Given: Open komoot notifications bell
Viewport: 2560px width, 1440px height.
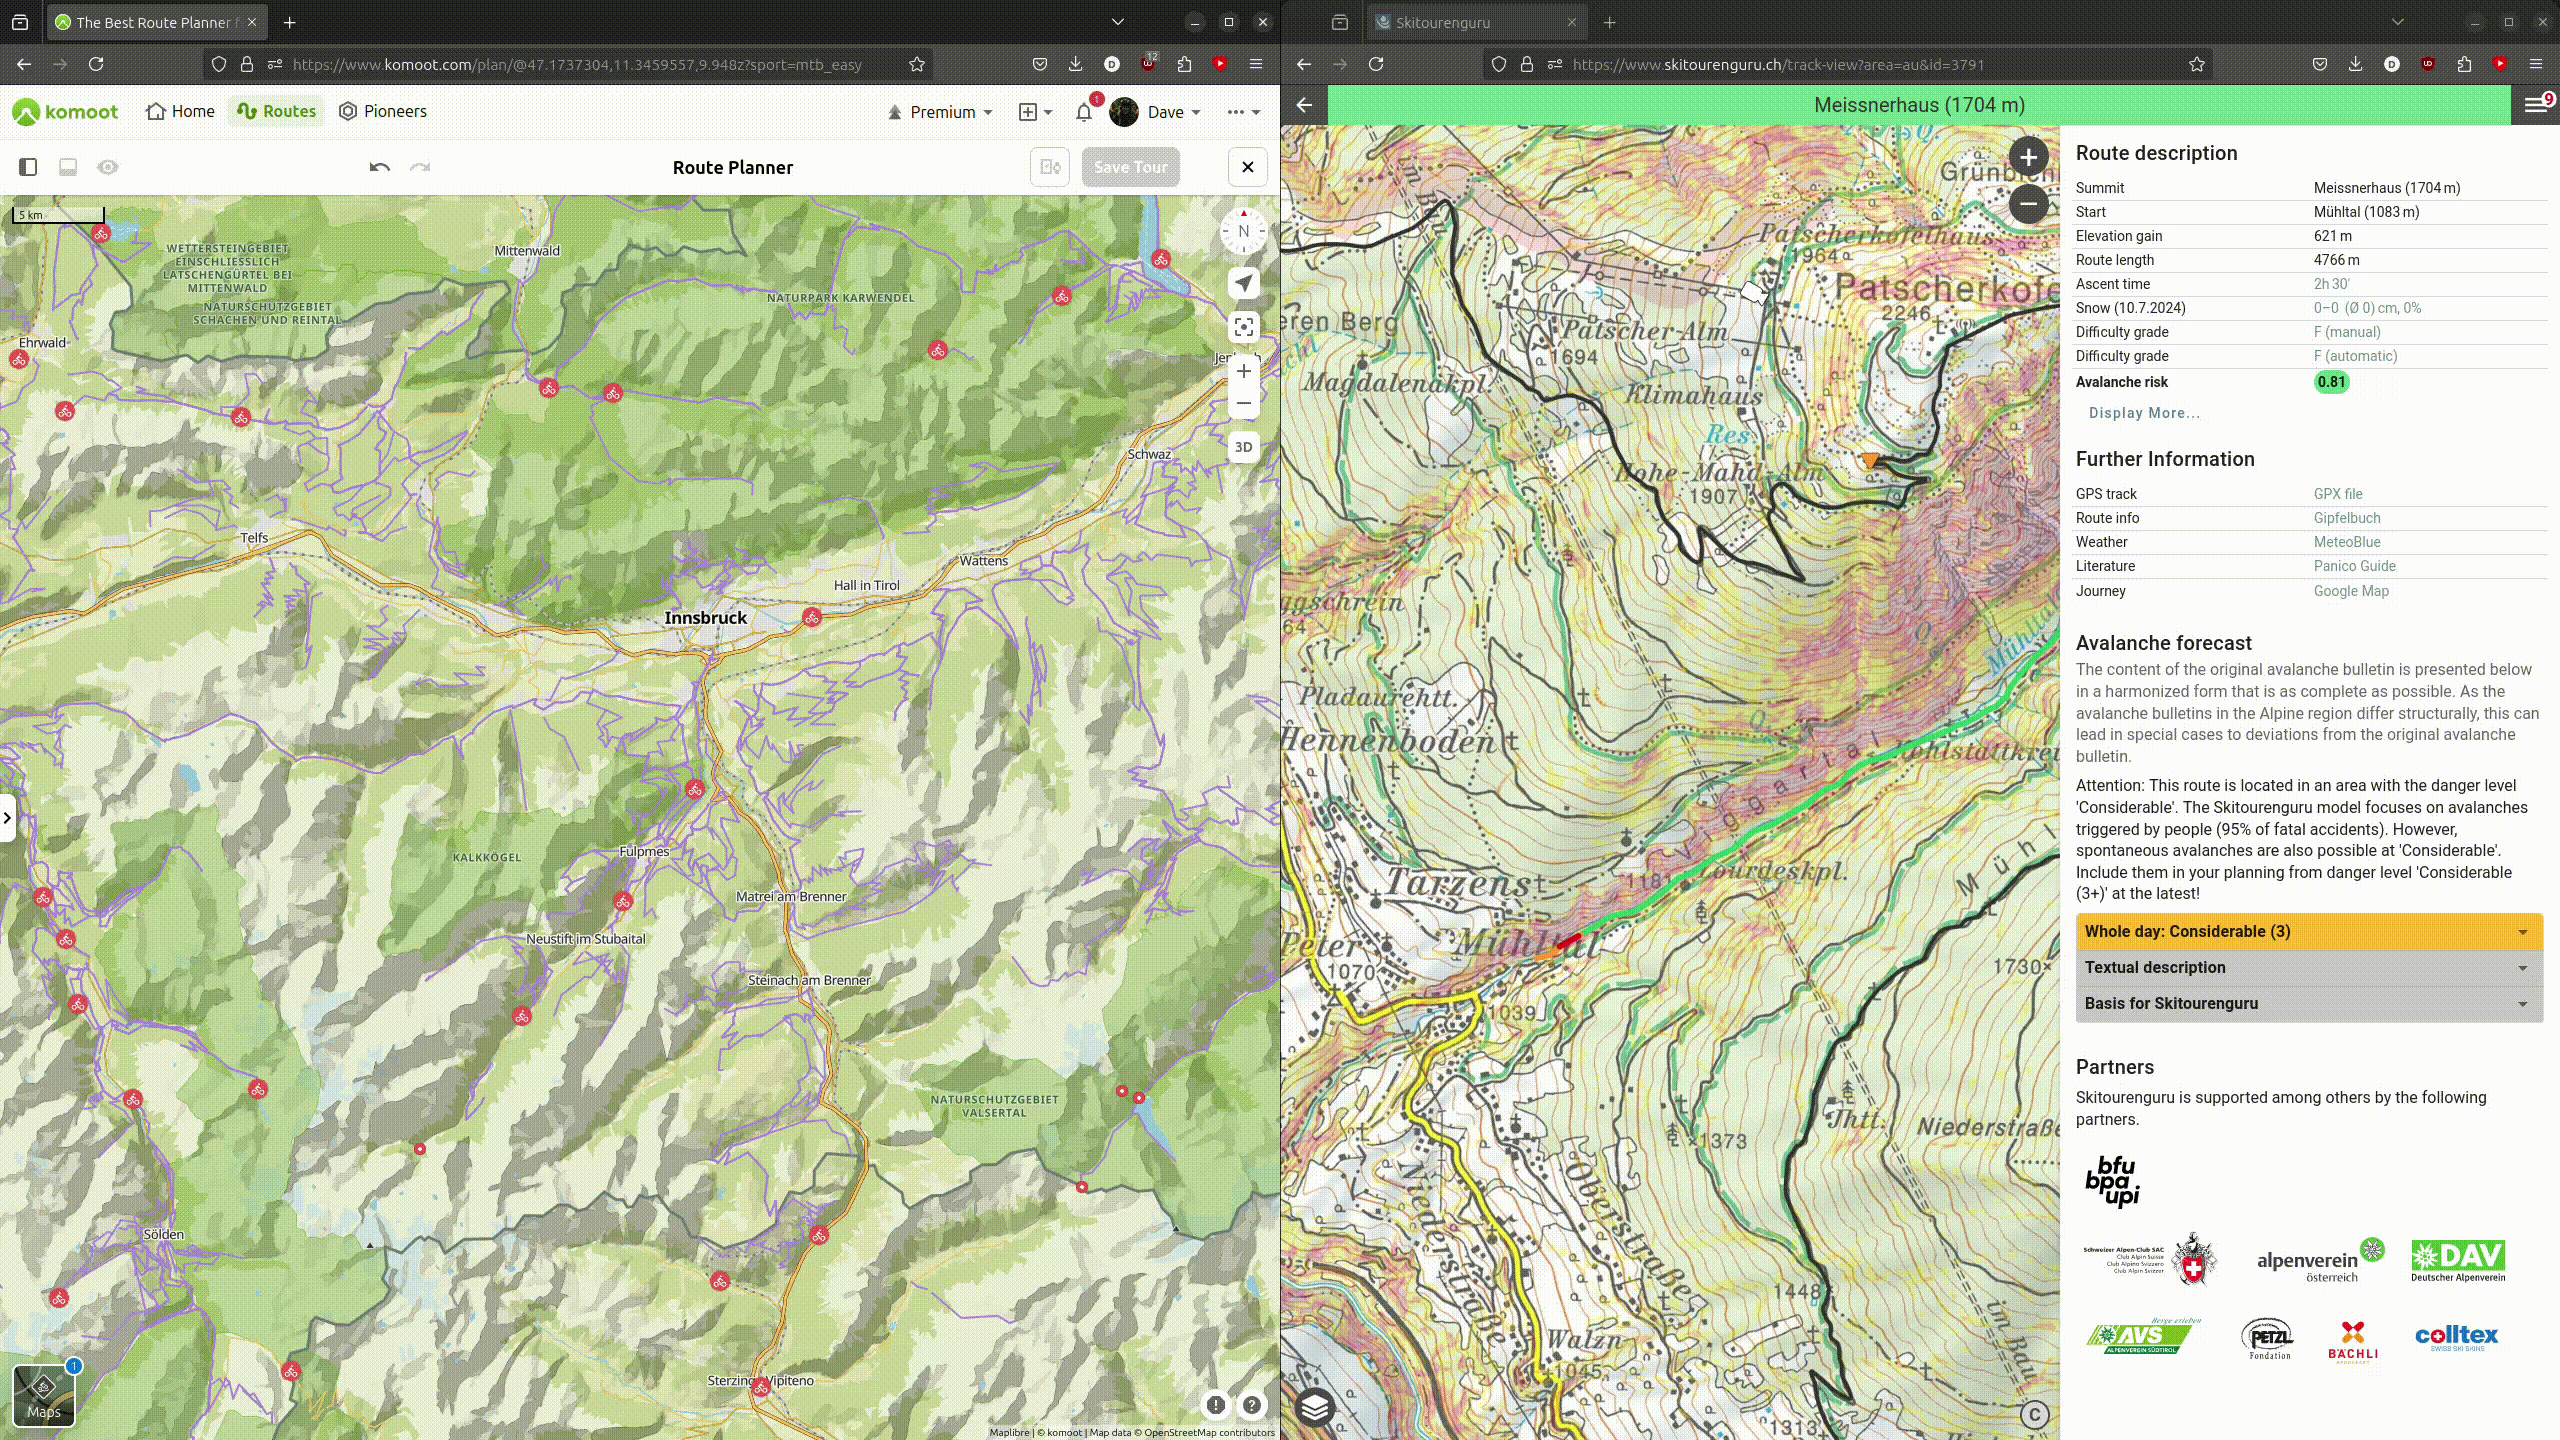Looking at the screenshot, I should 1084,112.
